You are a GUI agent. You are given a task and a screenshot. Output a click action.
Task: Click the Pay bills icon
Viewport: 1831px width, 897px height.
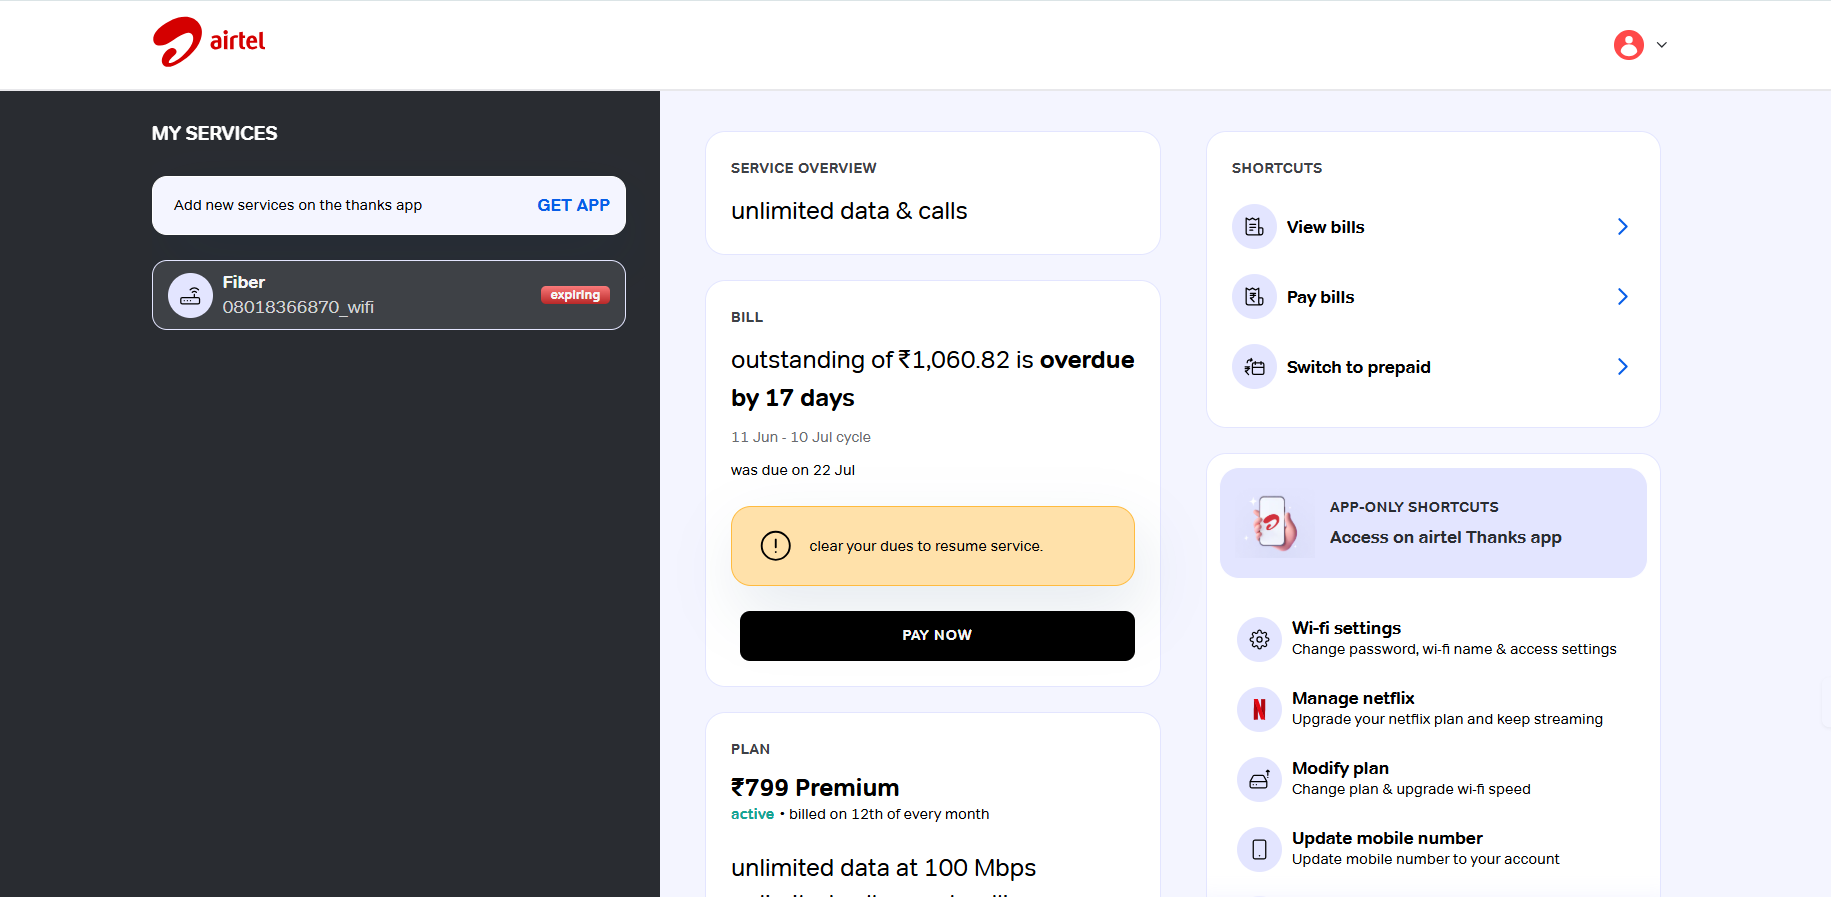point(1254,297)
